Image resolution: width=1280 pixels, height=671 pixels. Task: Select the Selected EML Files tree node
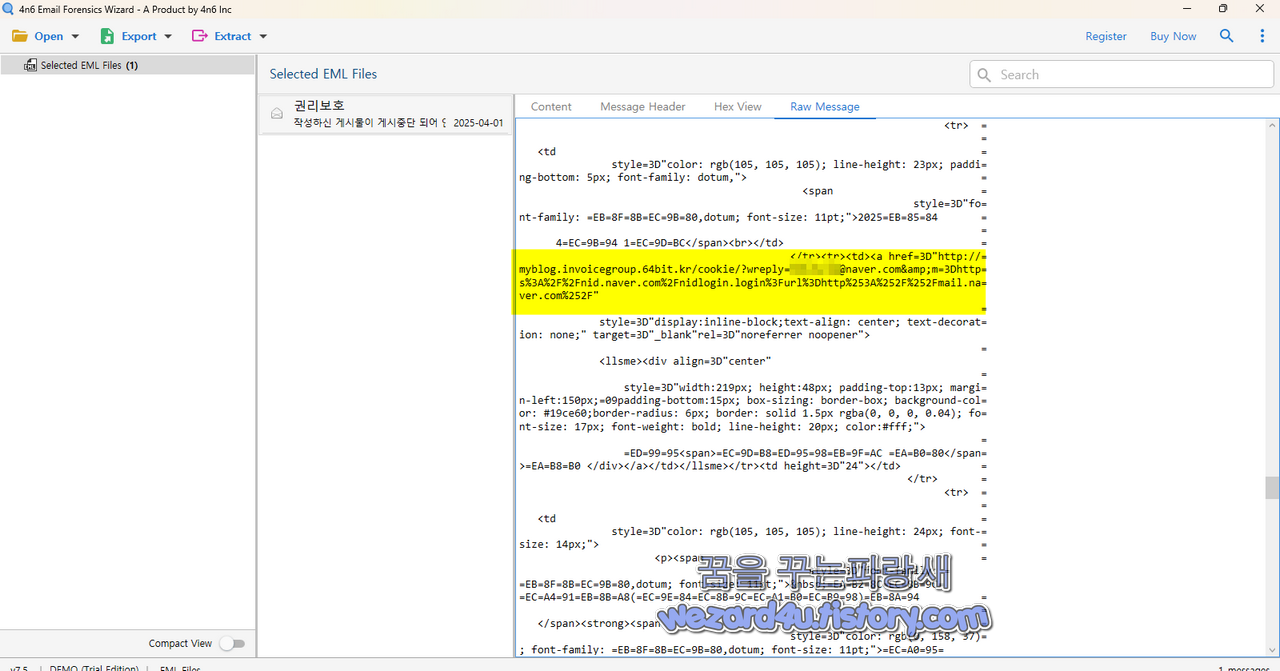(128, 65)
